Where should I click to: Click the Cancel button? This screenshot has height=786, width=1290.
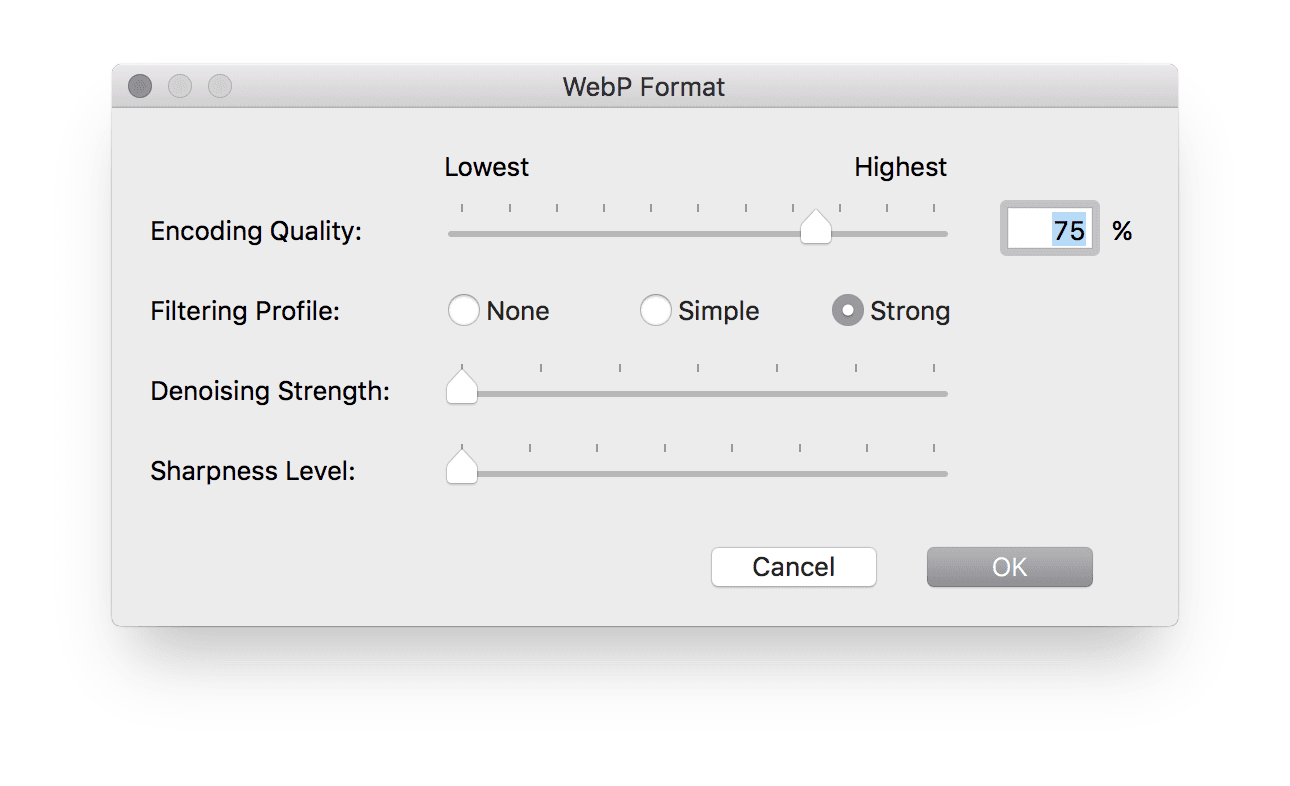coord(793,567)
